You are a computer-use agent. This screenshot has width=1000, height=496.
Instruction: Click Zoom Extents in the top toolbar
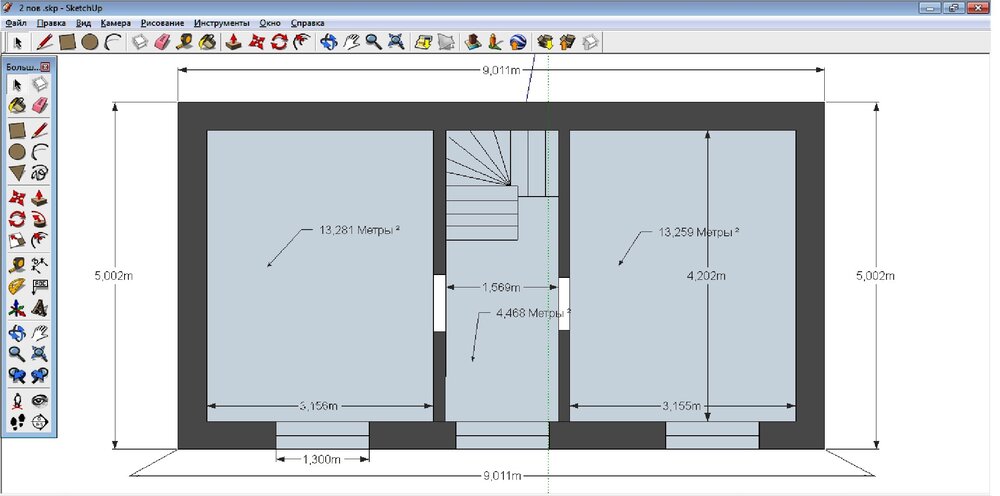pyautogui.click(x=396, y=42)
